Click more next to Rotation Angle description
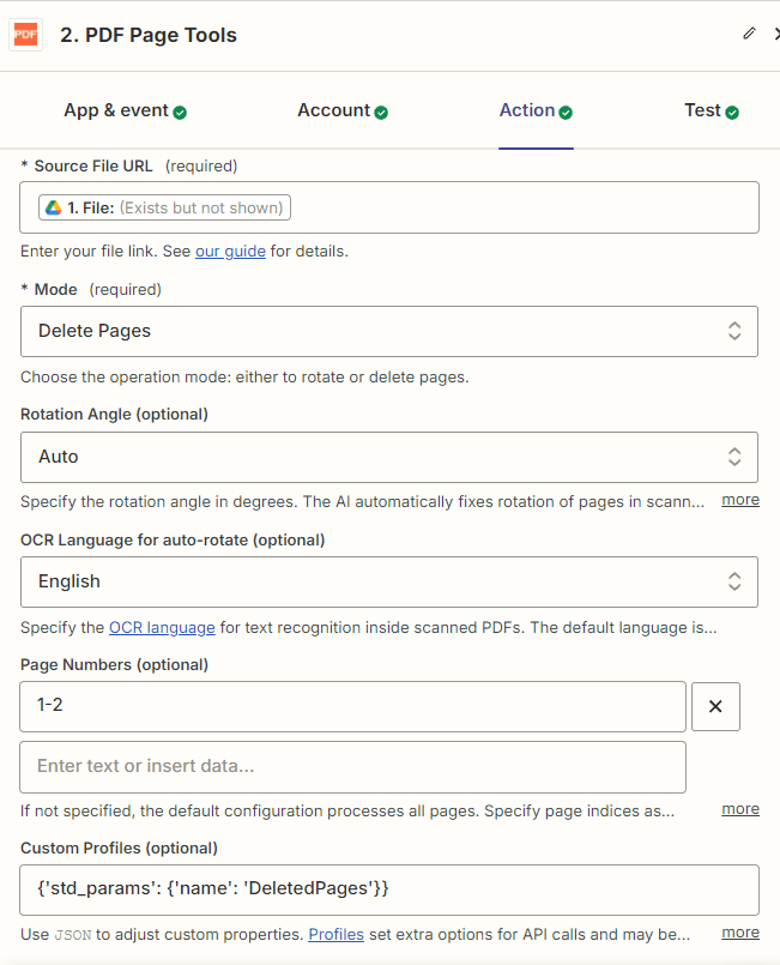This screenshot has height=965, width=780. pos(740,499)
